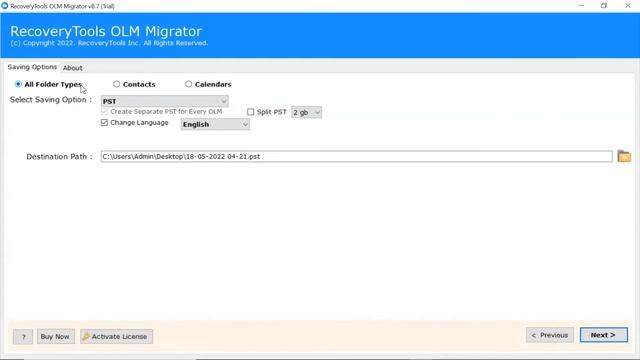Click the 'RecoveryTools OLM Migrator' header title
Screen dimensions: 640x360
coord(106,31)
